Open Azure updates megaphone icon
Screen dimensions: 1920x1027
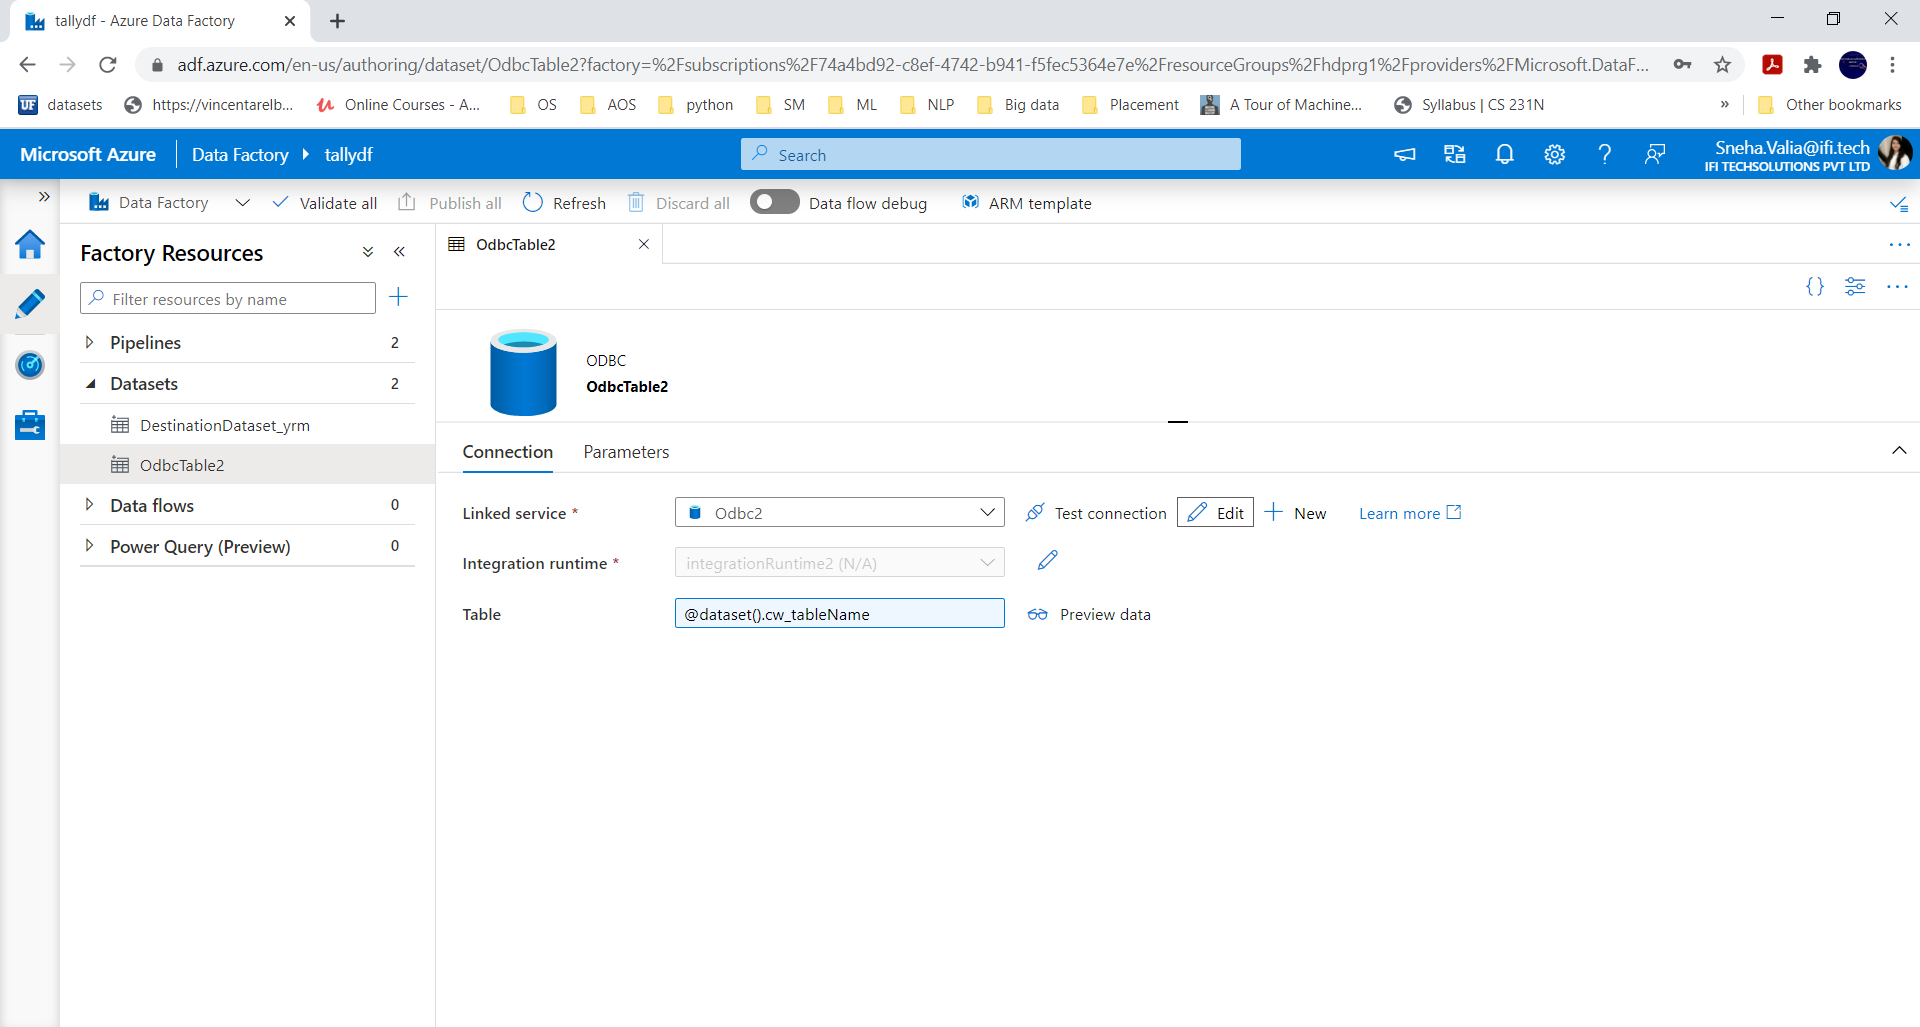coord(1405,154)
